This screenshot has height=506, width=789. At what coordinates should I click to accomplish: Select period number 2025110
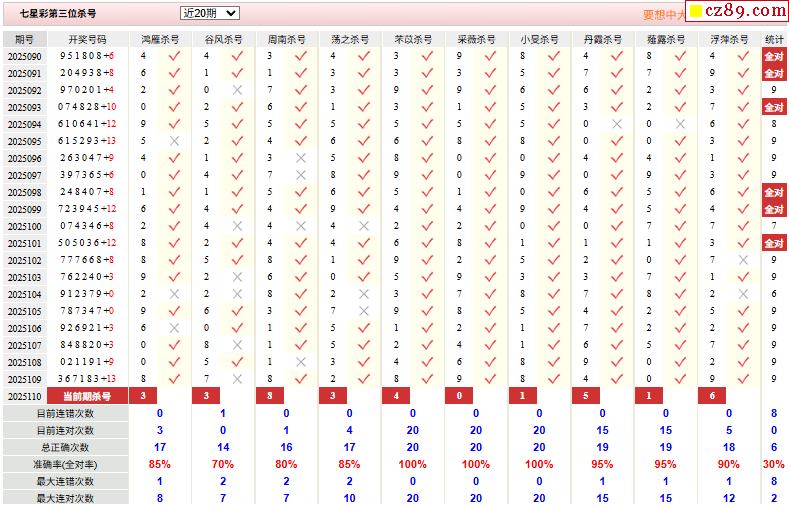[x=25, y=396]
